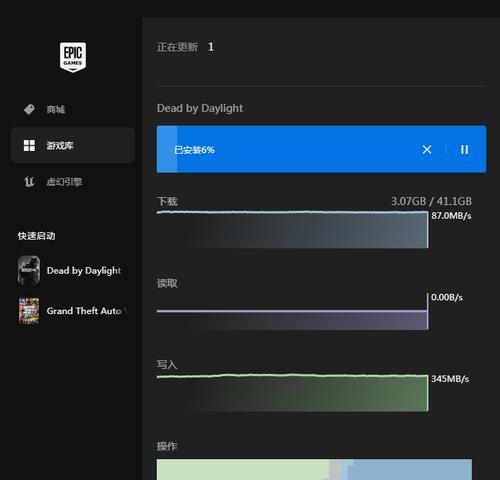
Task: Switch to 游戏库 in sidebar
Action: point(73,145)
